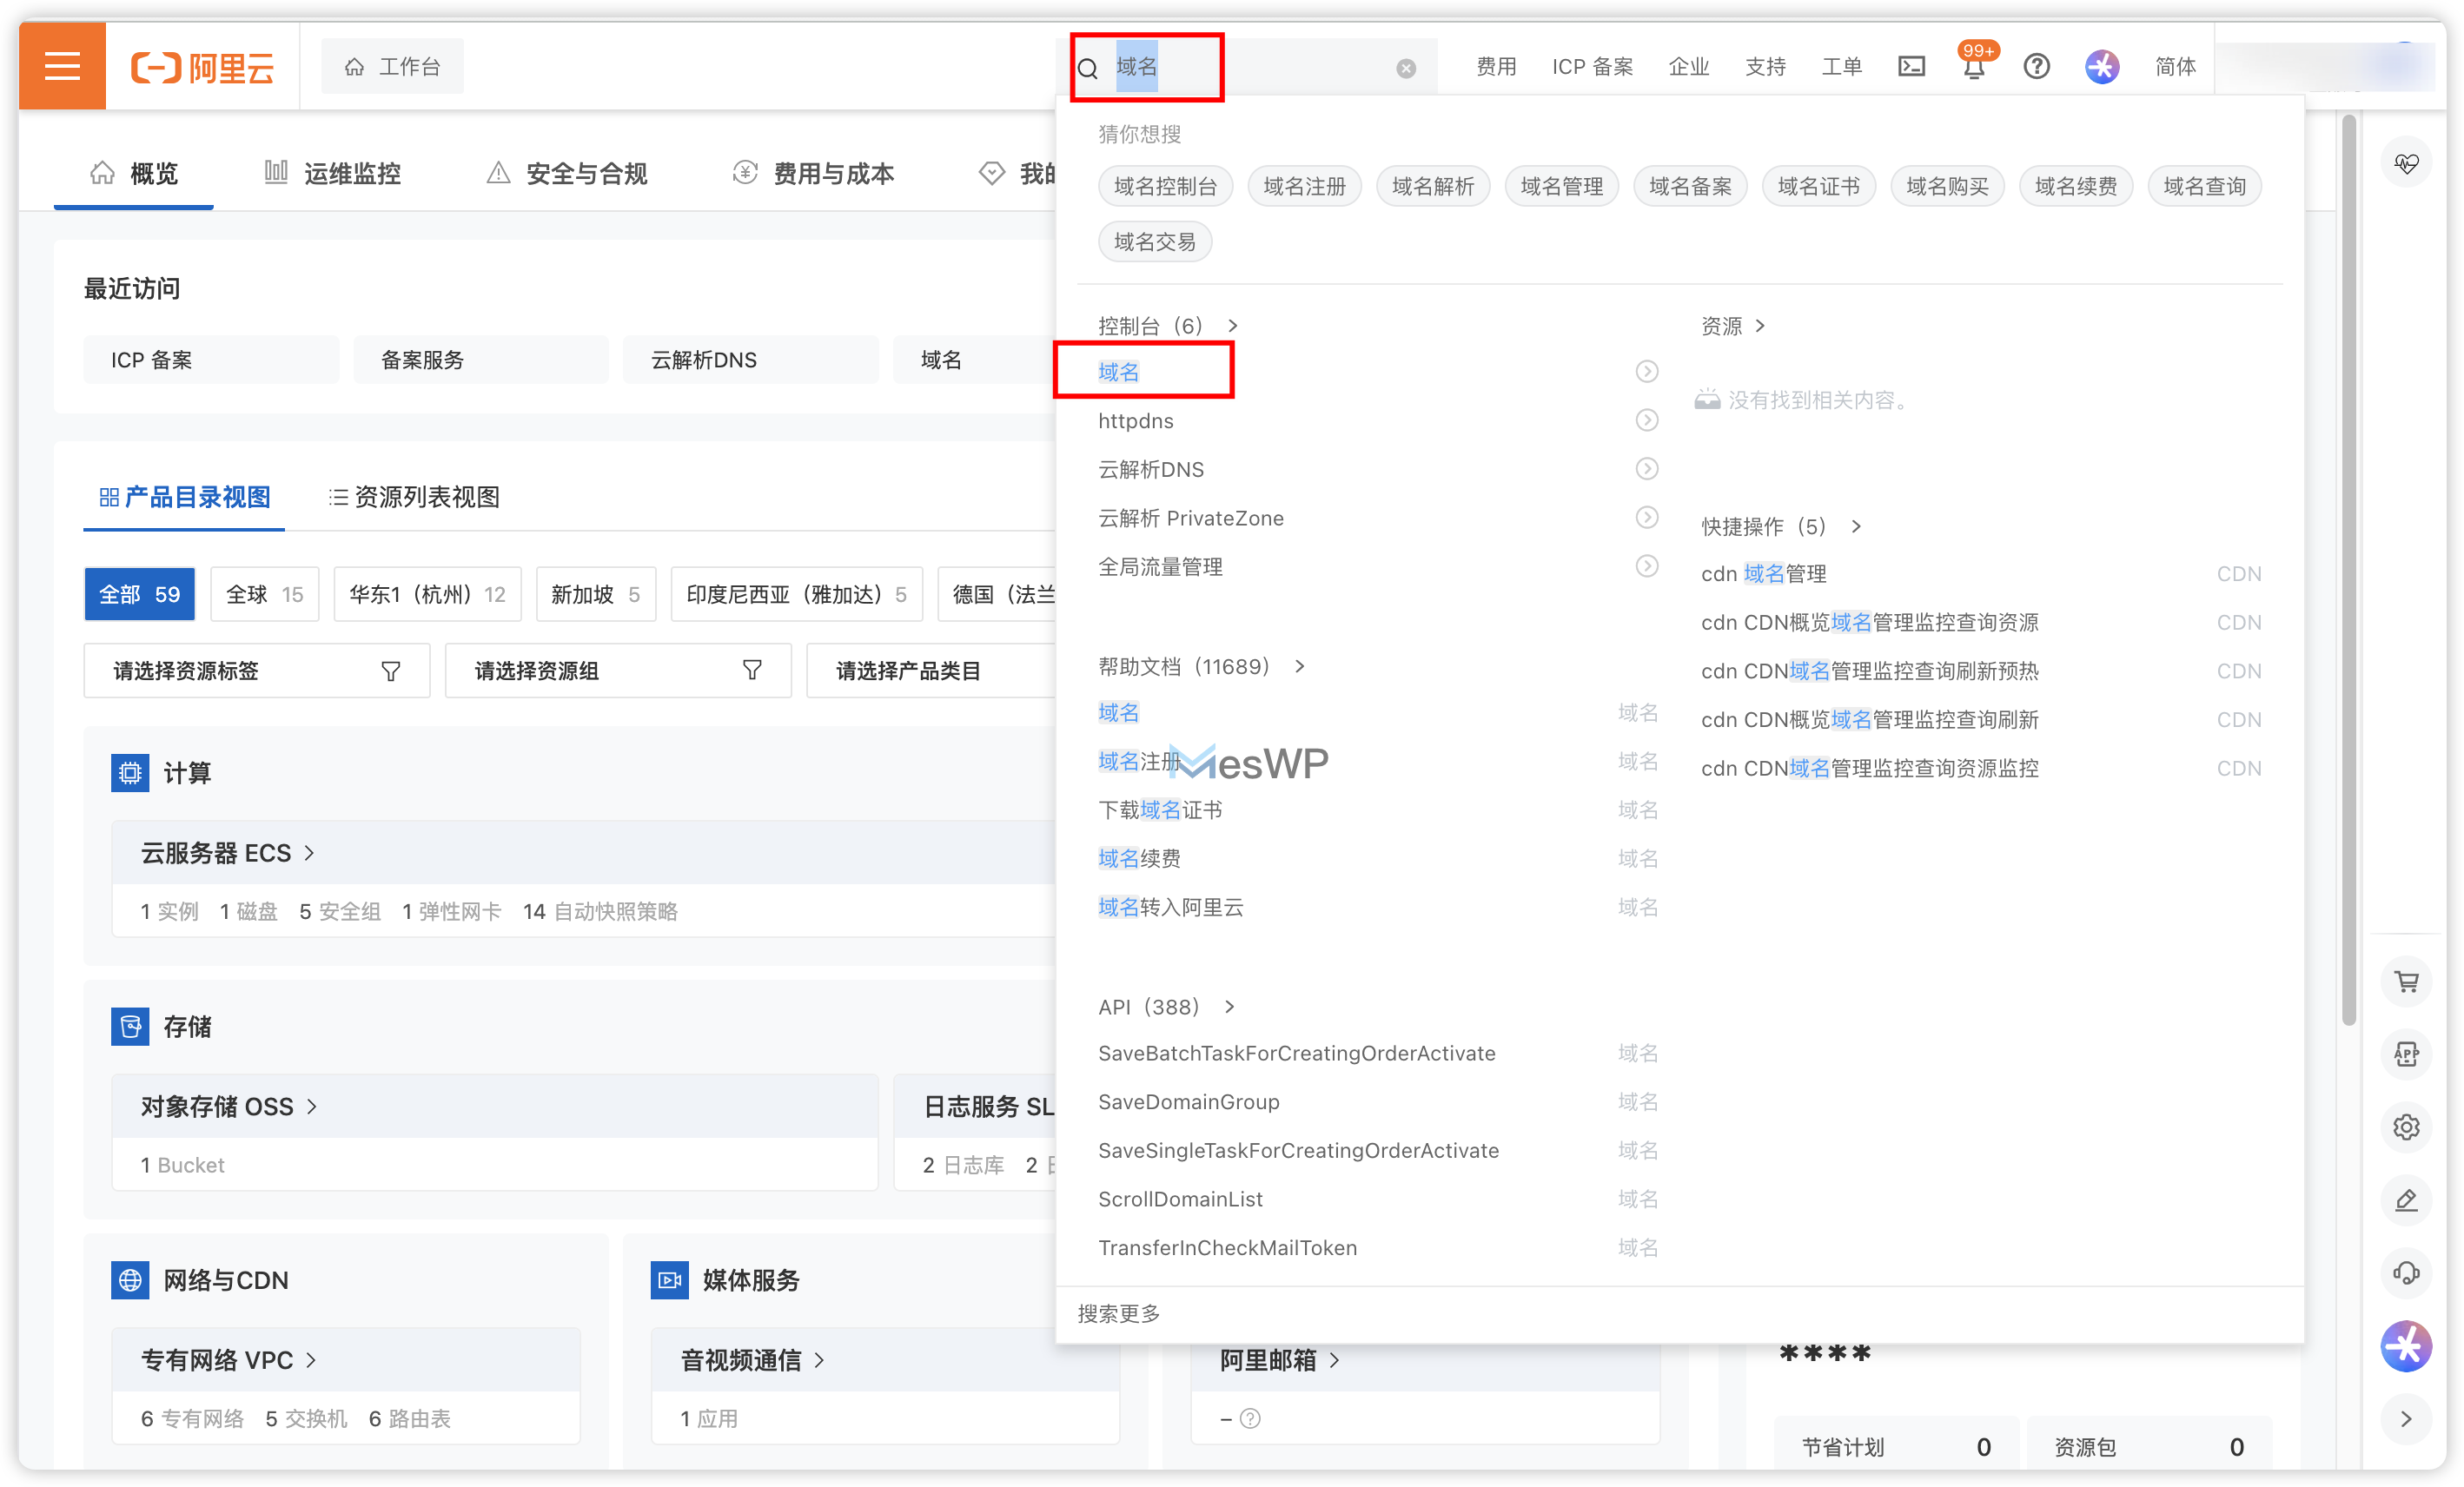Click the 域名注册 suggestion chip
2464x1487 pixels.
(1304, 186)
